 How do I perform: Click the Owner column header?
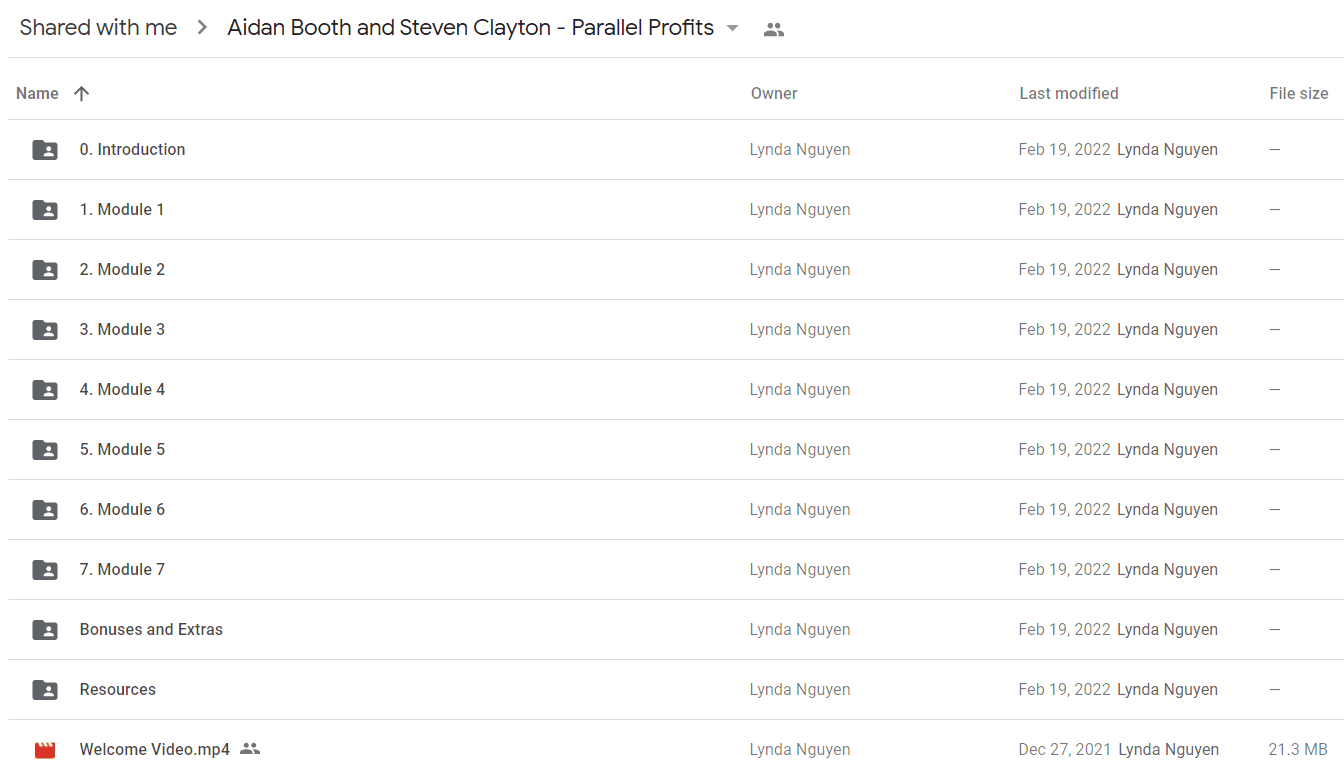[774, 93]
